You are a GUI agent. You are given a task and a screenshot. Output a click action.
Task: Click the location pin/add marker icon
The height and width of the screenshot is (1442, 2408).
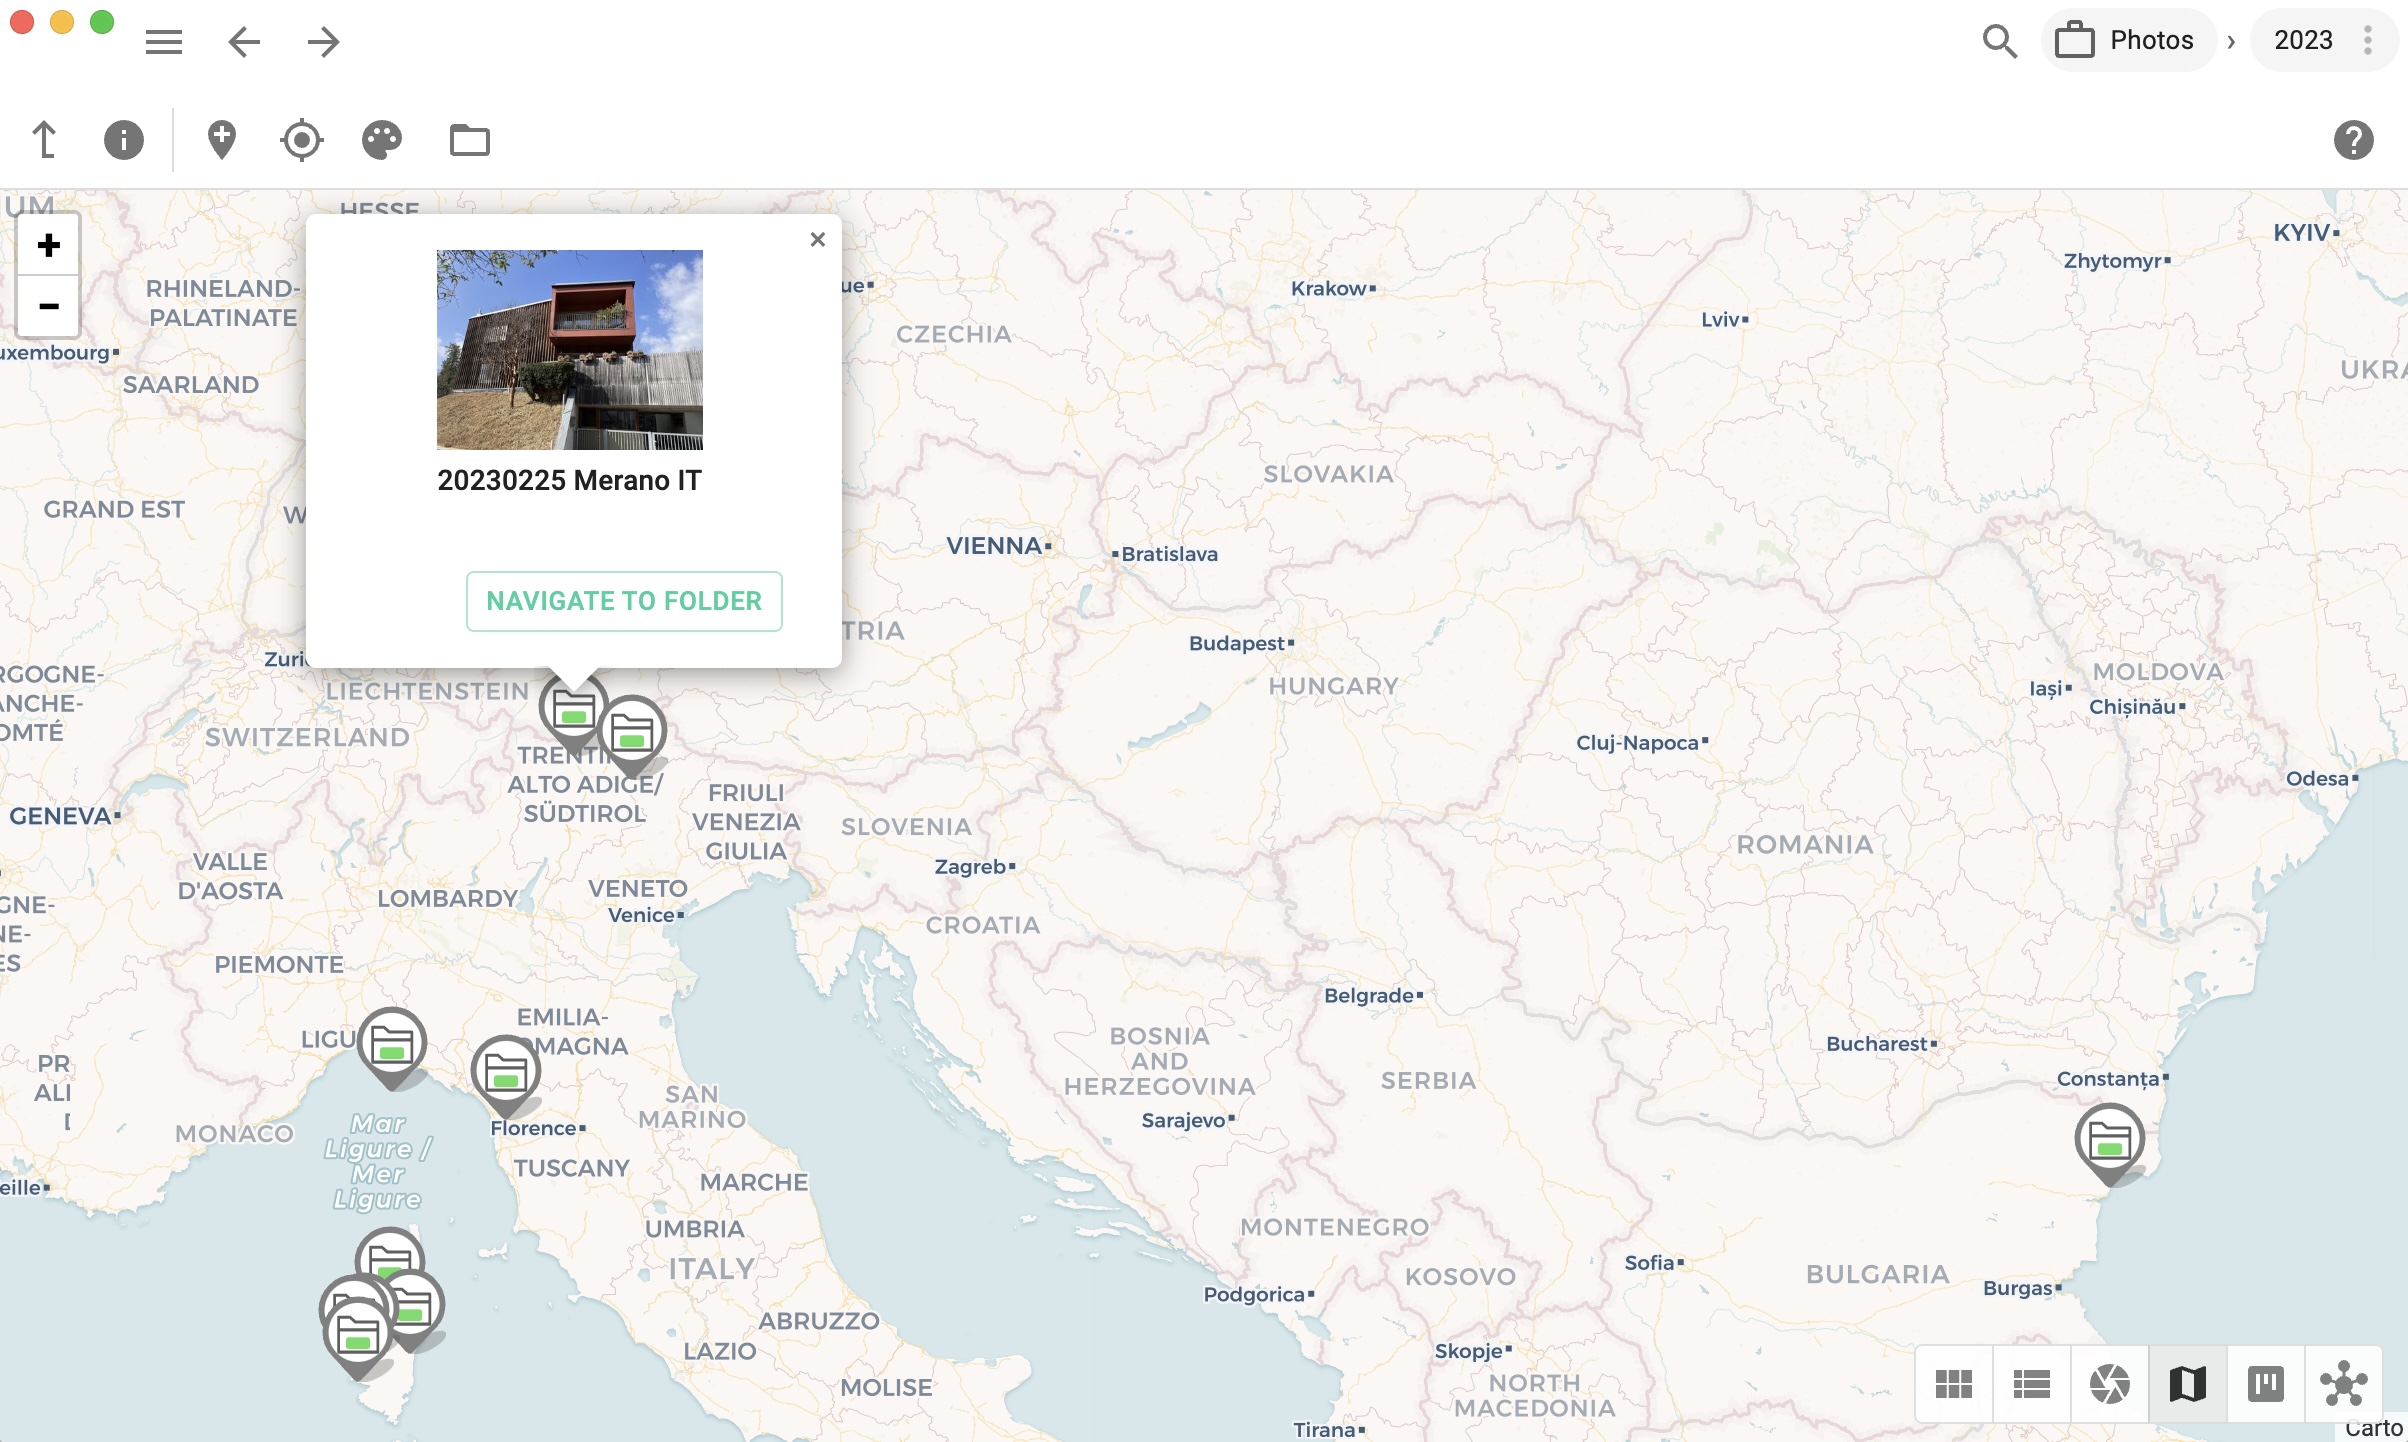pyautogui.click(x=220, y=139)
